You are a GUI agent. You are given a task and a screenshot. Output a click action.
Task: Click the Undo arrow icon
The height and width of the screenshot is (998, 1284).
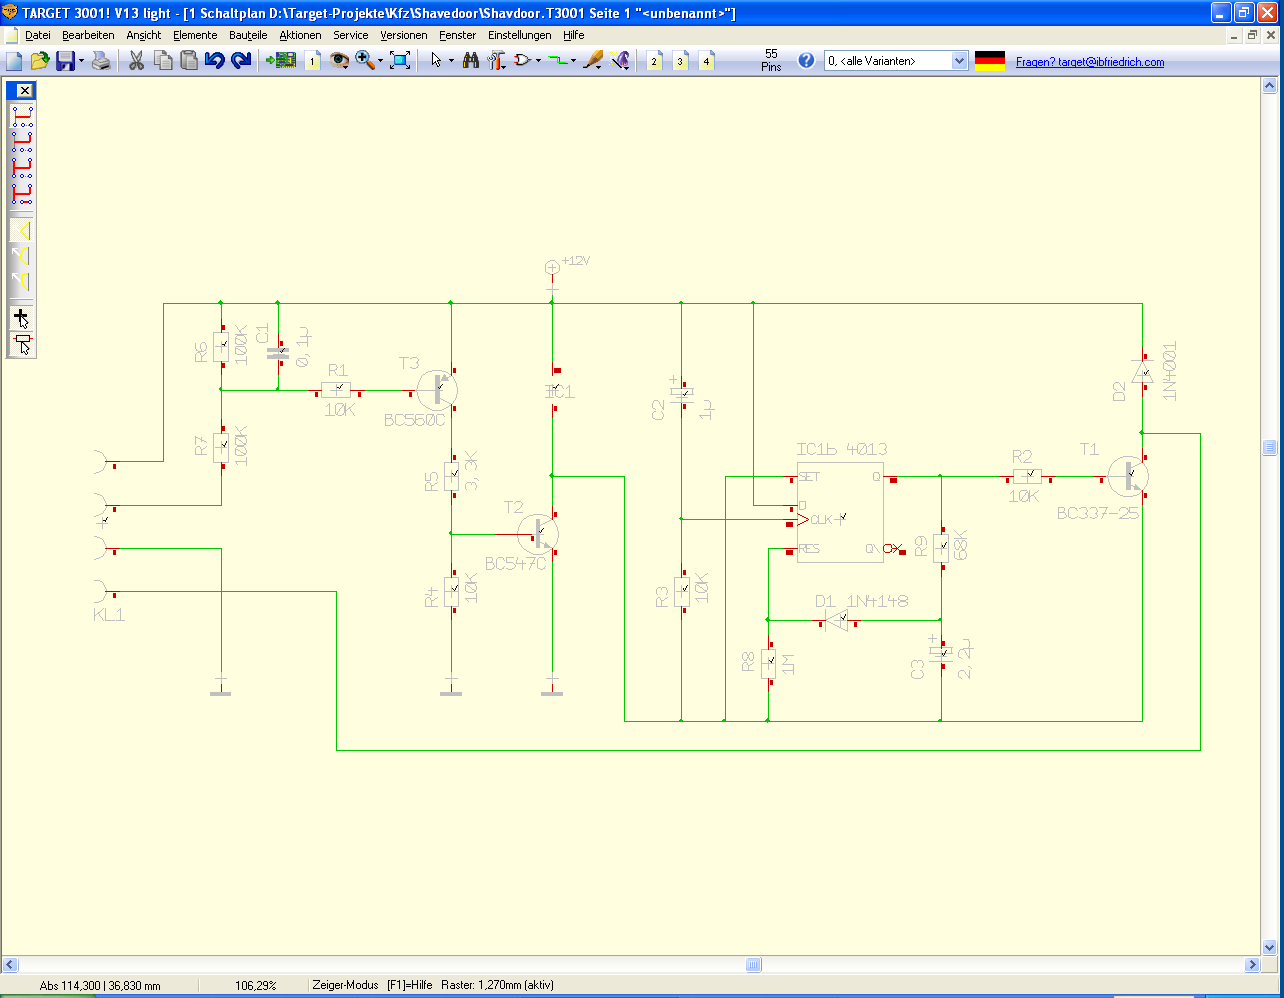click(x=214, y=61)
